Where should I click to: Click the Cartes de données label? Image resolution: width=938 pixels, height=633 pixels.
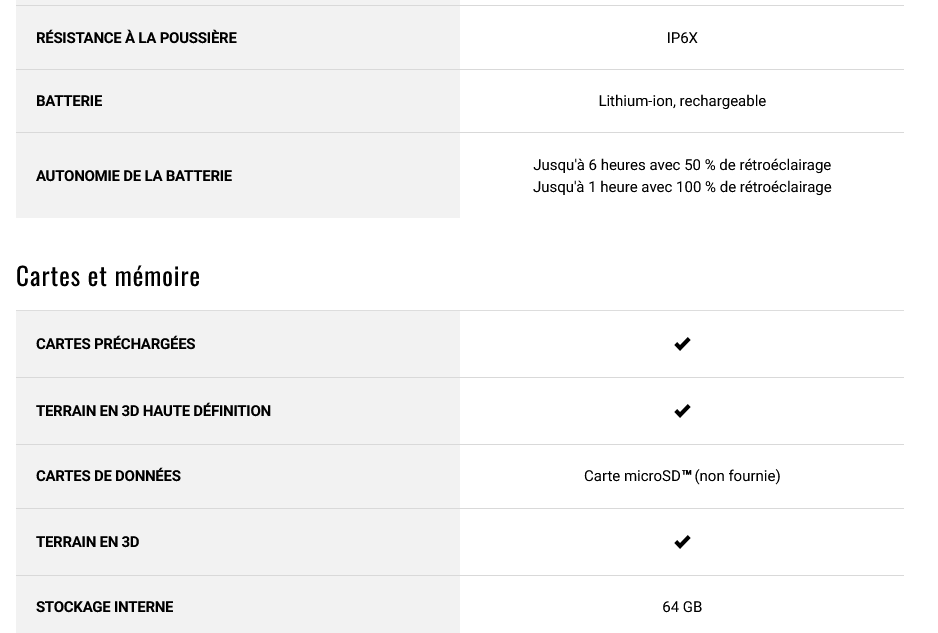[x=108, y=476]
